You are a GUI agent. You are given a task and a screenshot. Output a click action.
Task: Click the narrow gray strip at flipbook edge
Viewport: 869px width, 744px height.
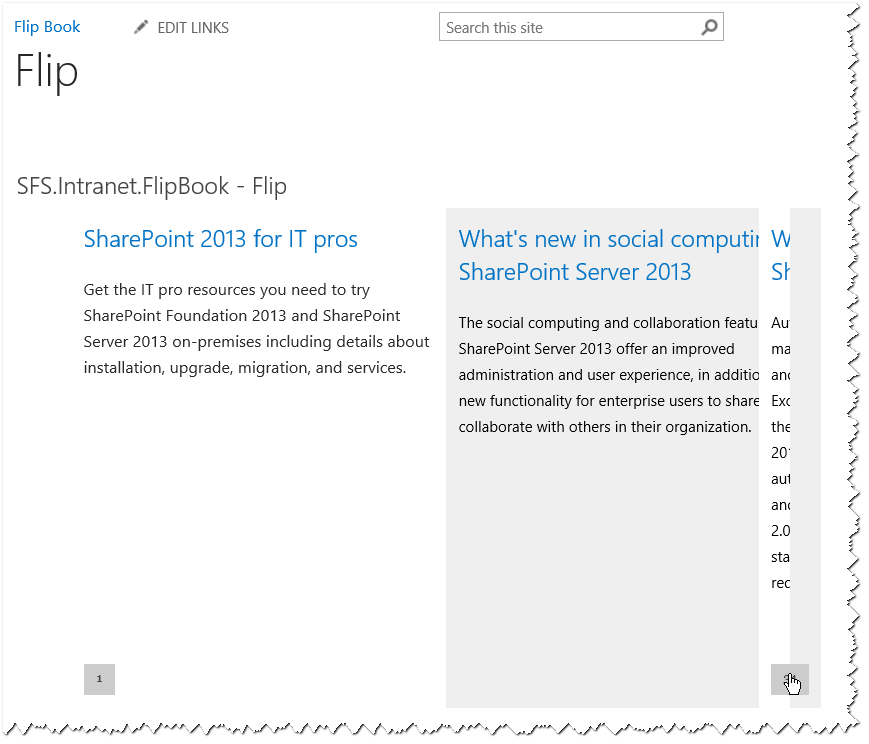click(805, 432)
